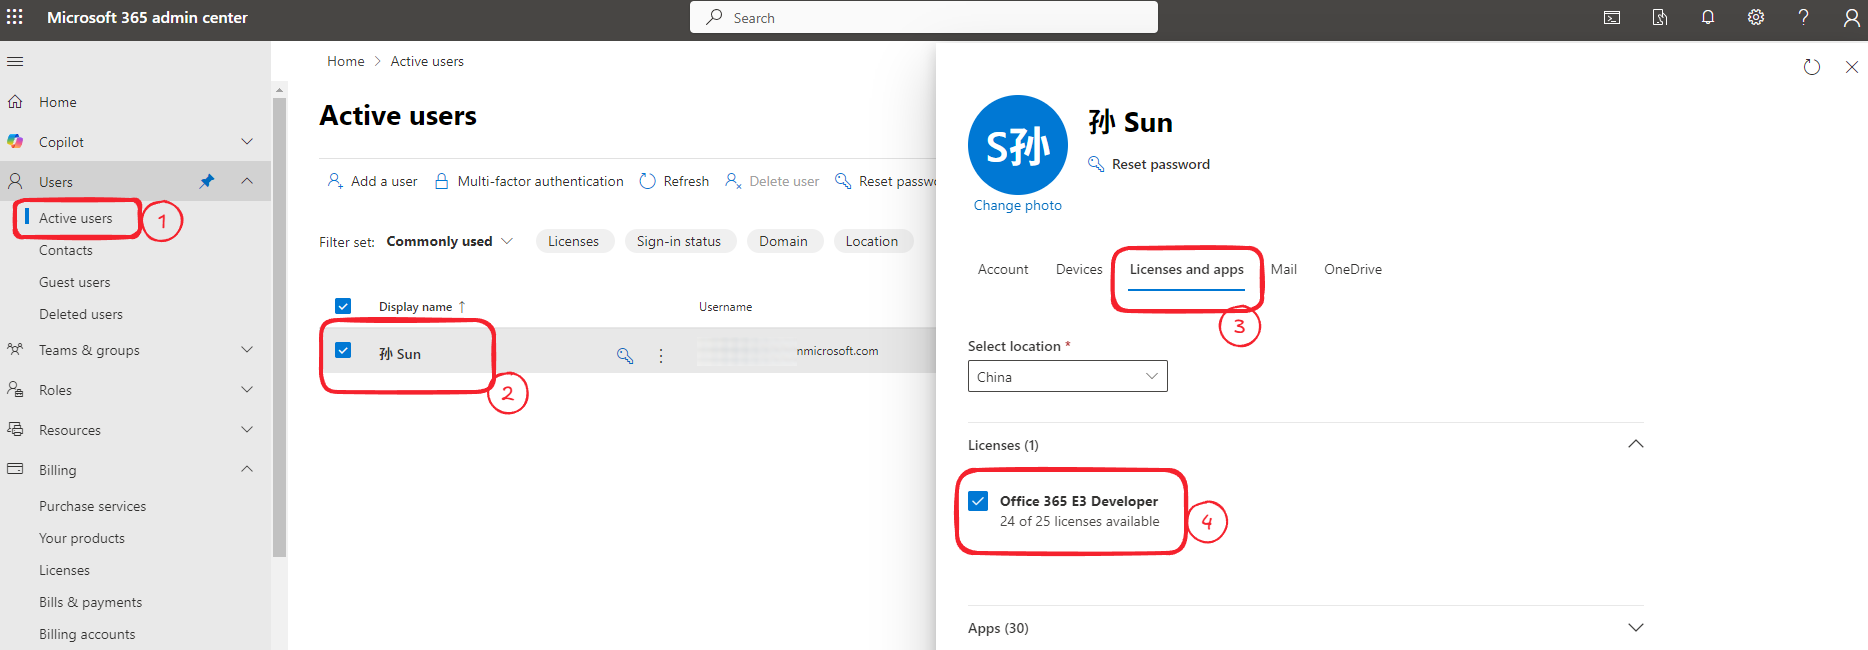Open the Select location dropdown
This screenshot has height=650, width=1868.
tap(1067, 376)
